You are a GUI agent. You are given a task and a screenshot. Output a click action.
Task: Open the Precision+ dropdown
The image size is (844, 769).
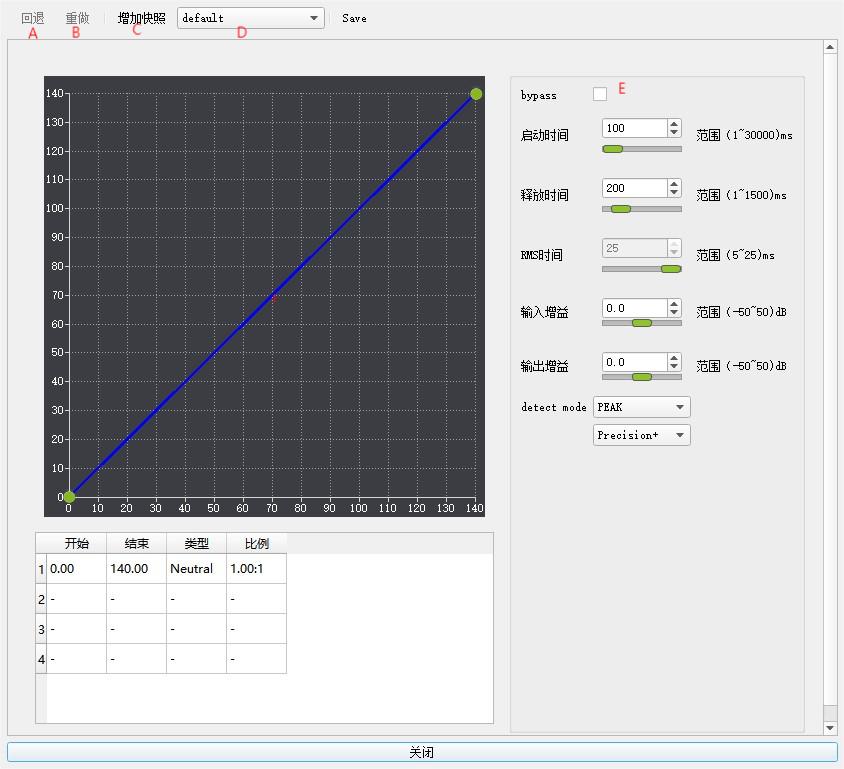tap(641, 435)
